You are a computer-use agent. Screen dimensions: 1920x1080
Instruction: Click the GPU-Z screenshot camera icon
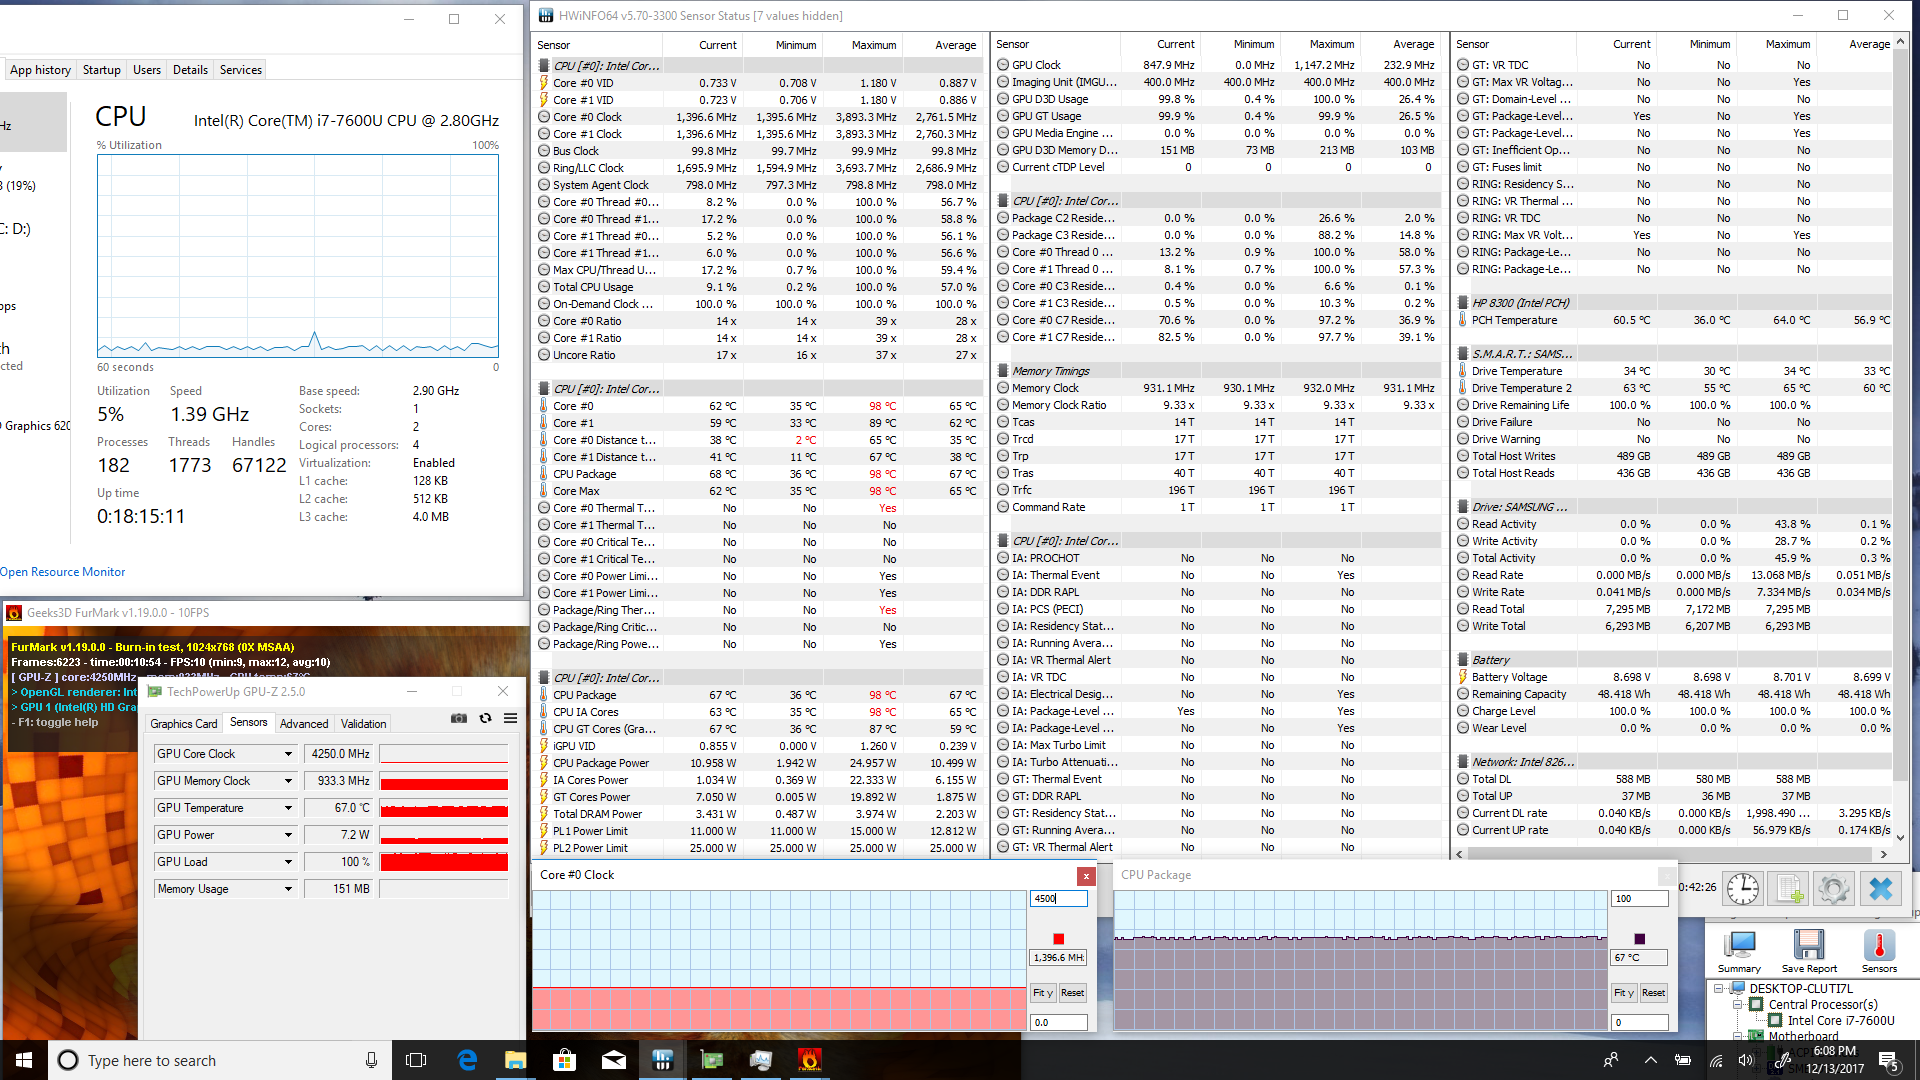click(x=459, y=719)
